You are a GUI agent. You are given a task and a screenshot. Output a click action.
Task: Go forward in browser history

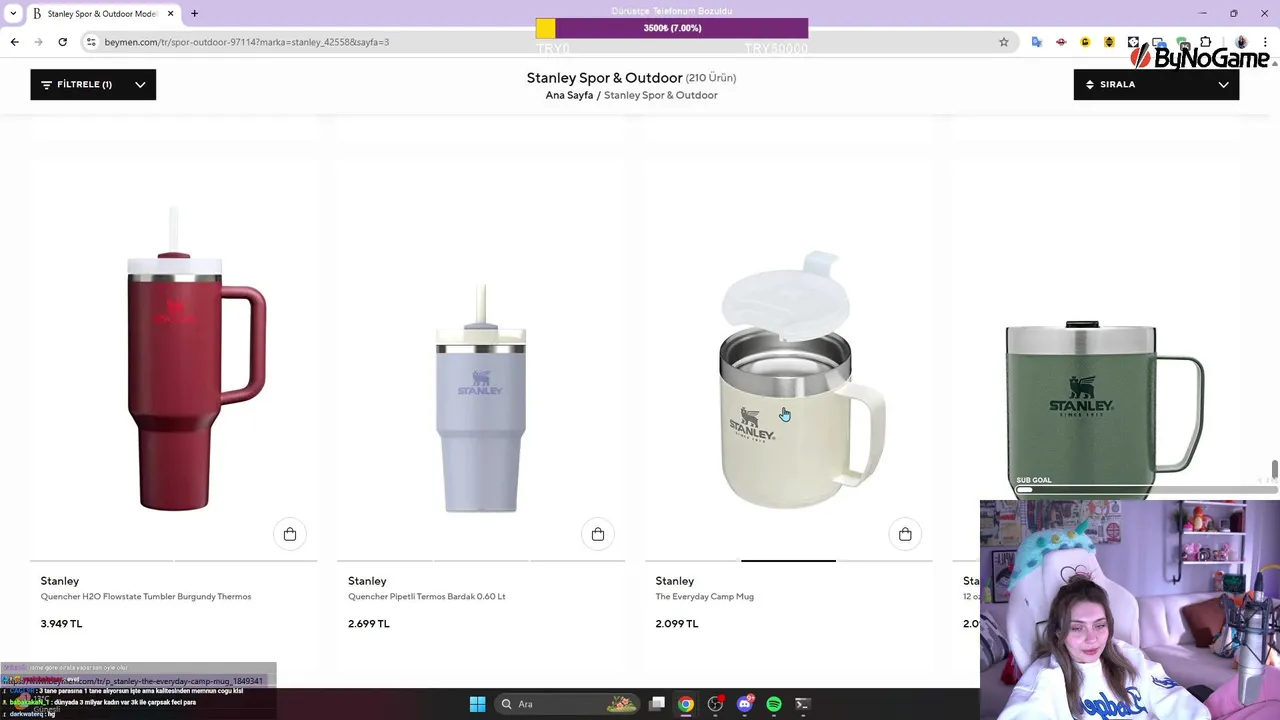pos(38,42)
